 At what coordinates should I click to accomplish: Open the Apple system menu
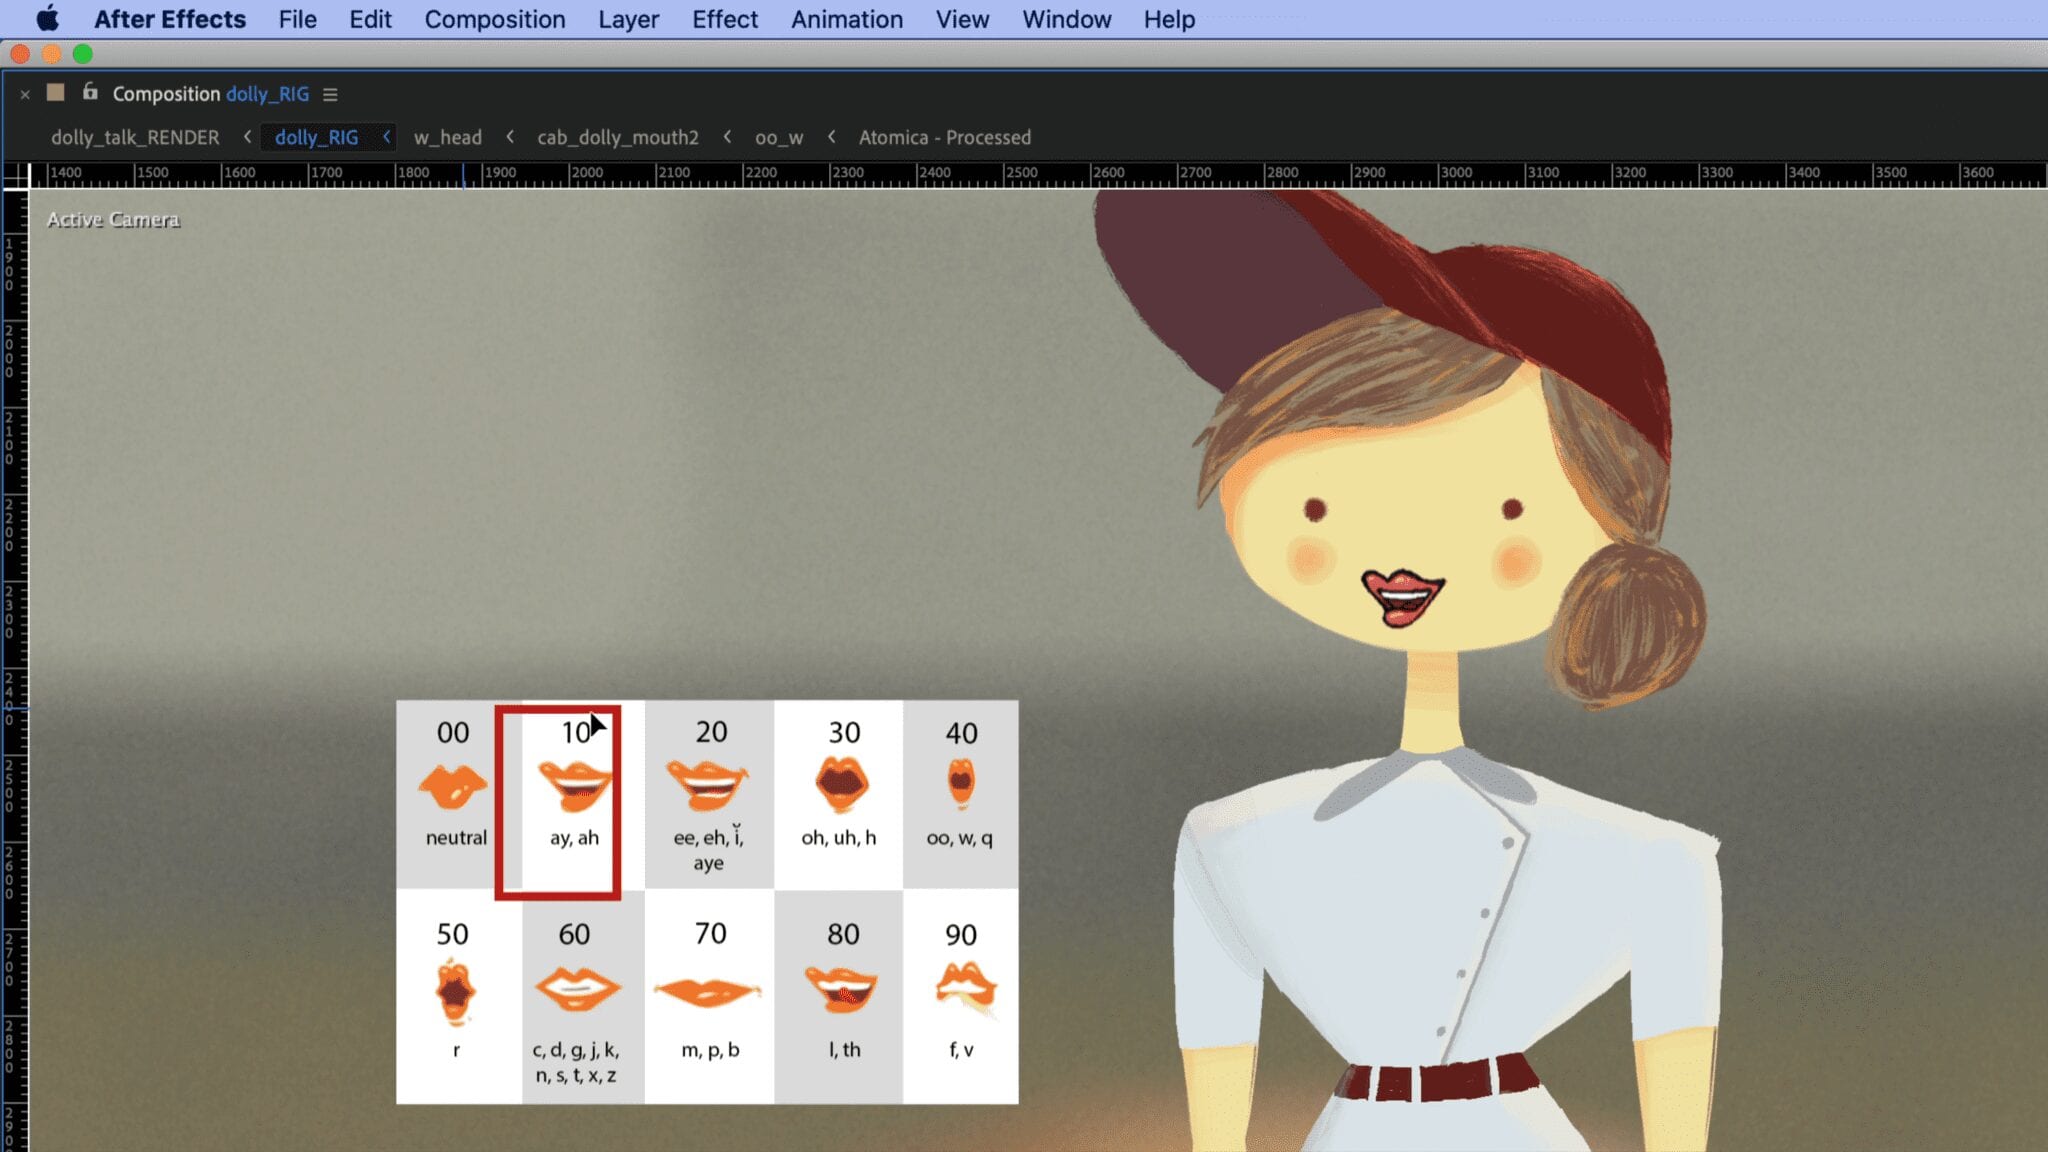47,19
